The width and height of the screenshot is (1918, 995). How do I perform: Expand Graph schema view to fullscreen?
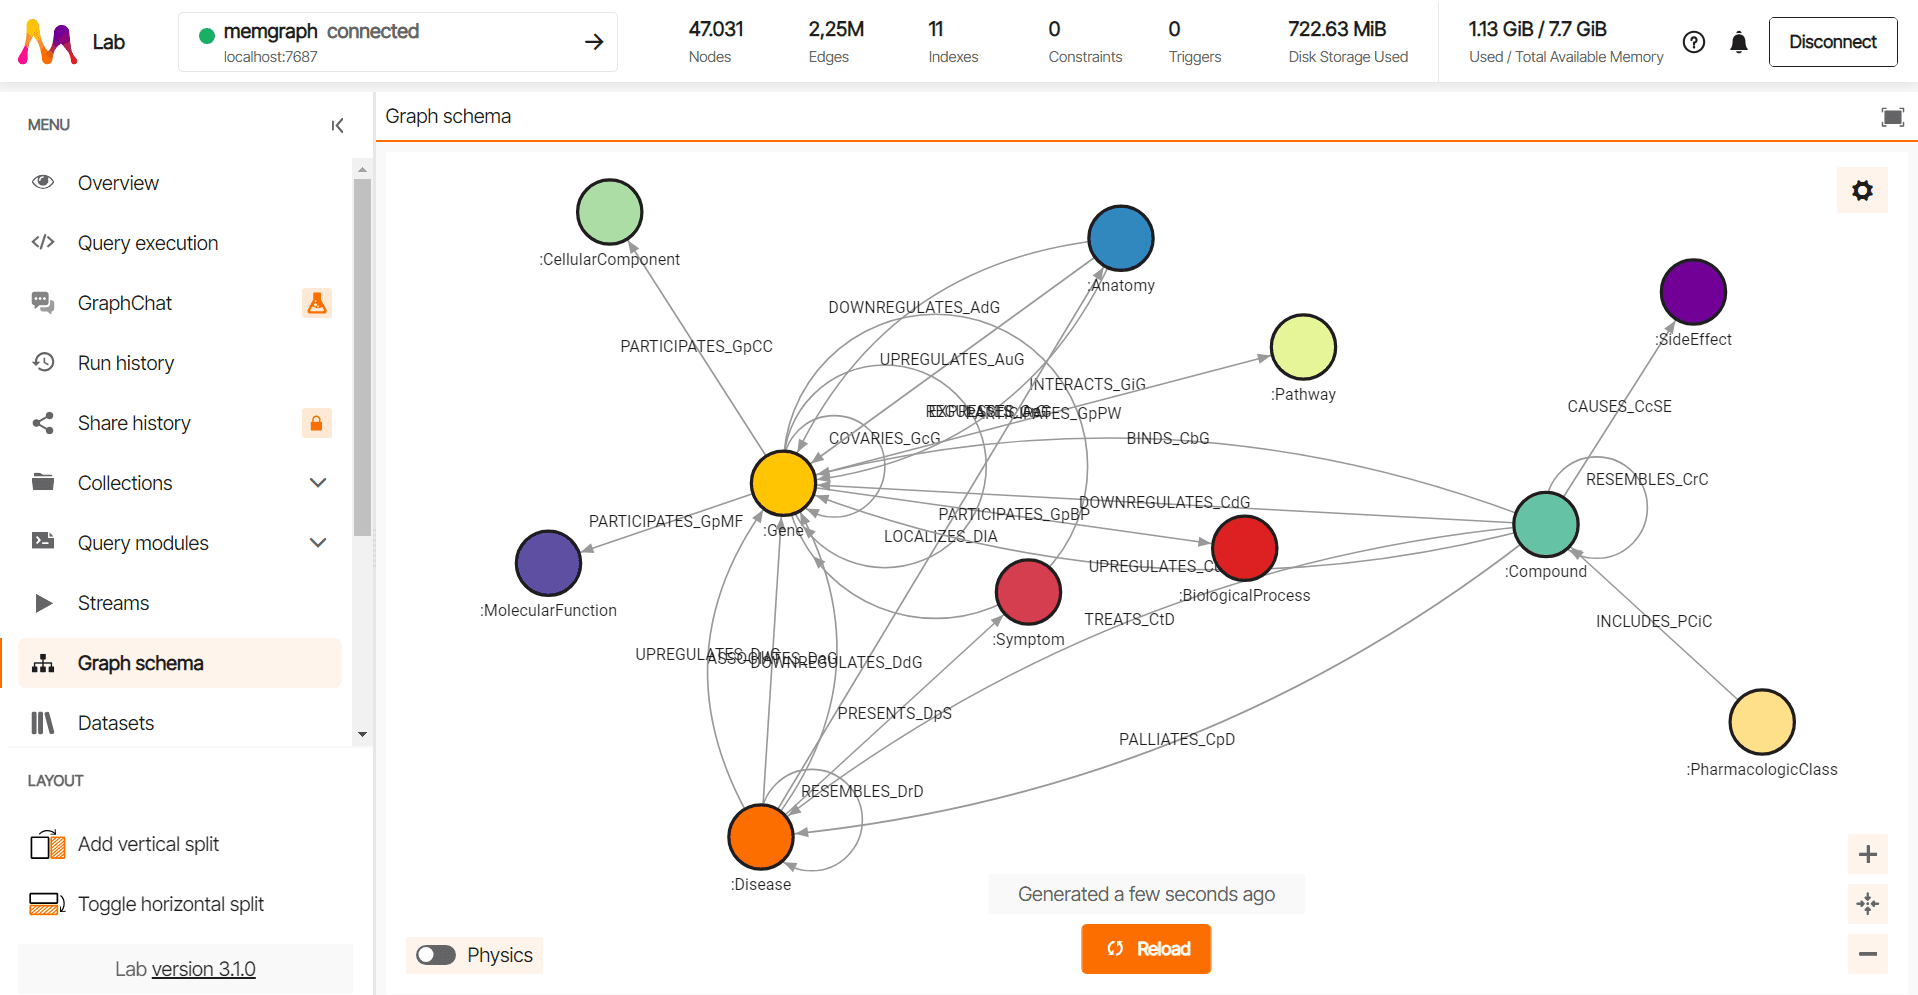1892,116
